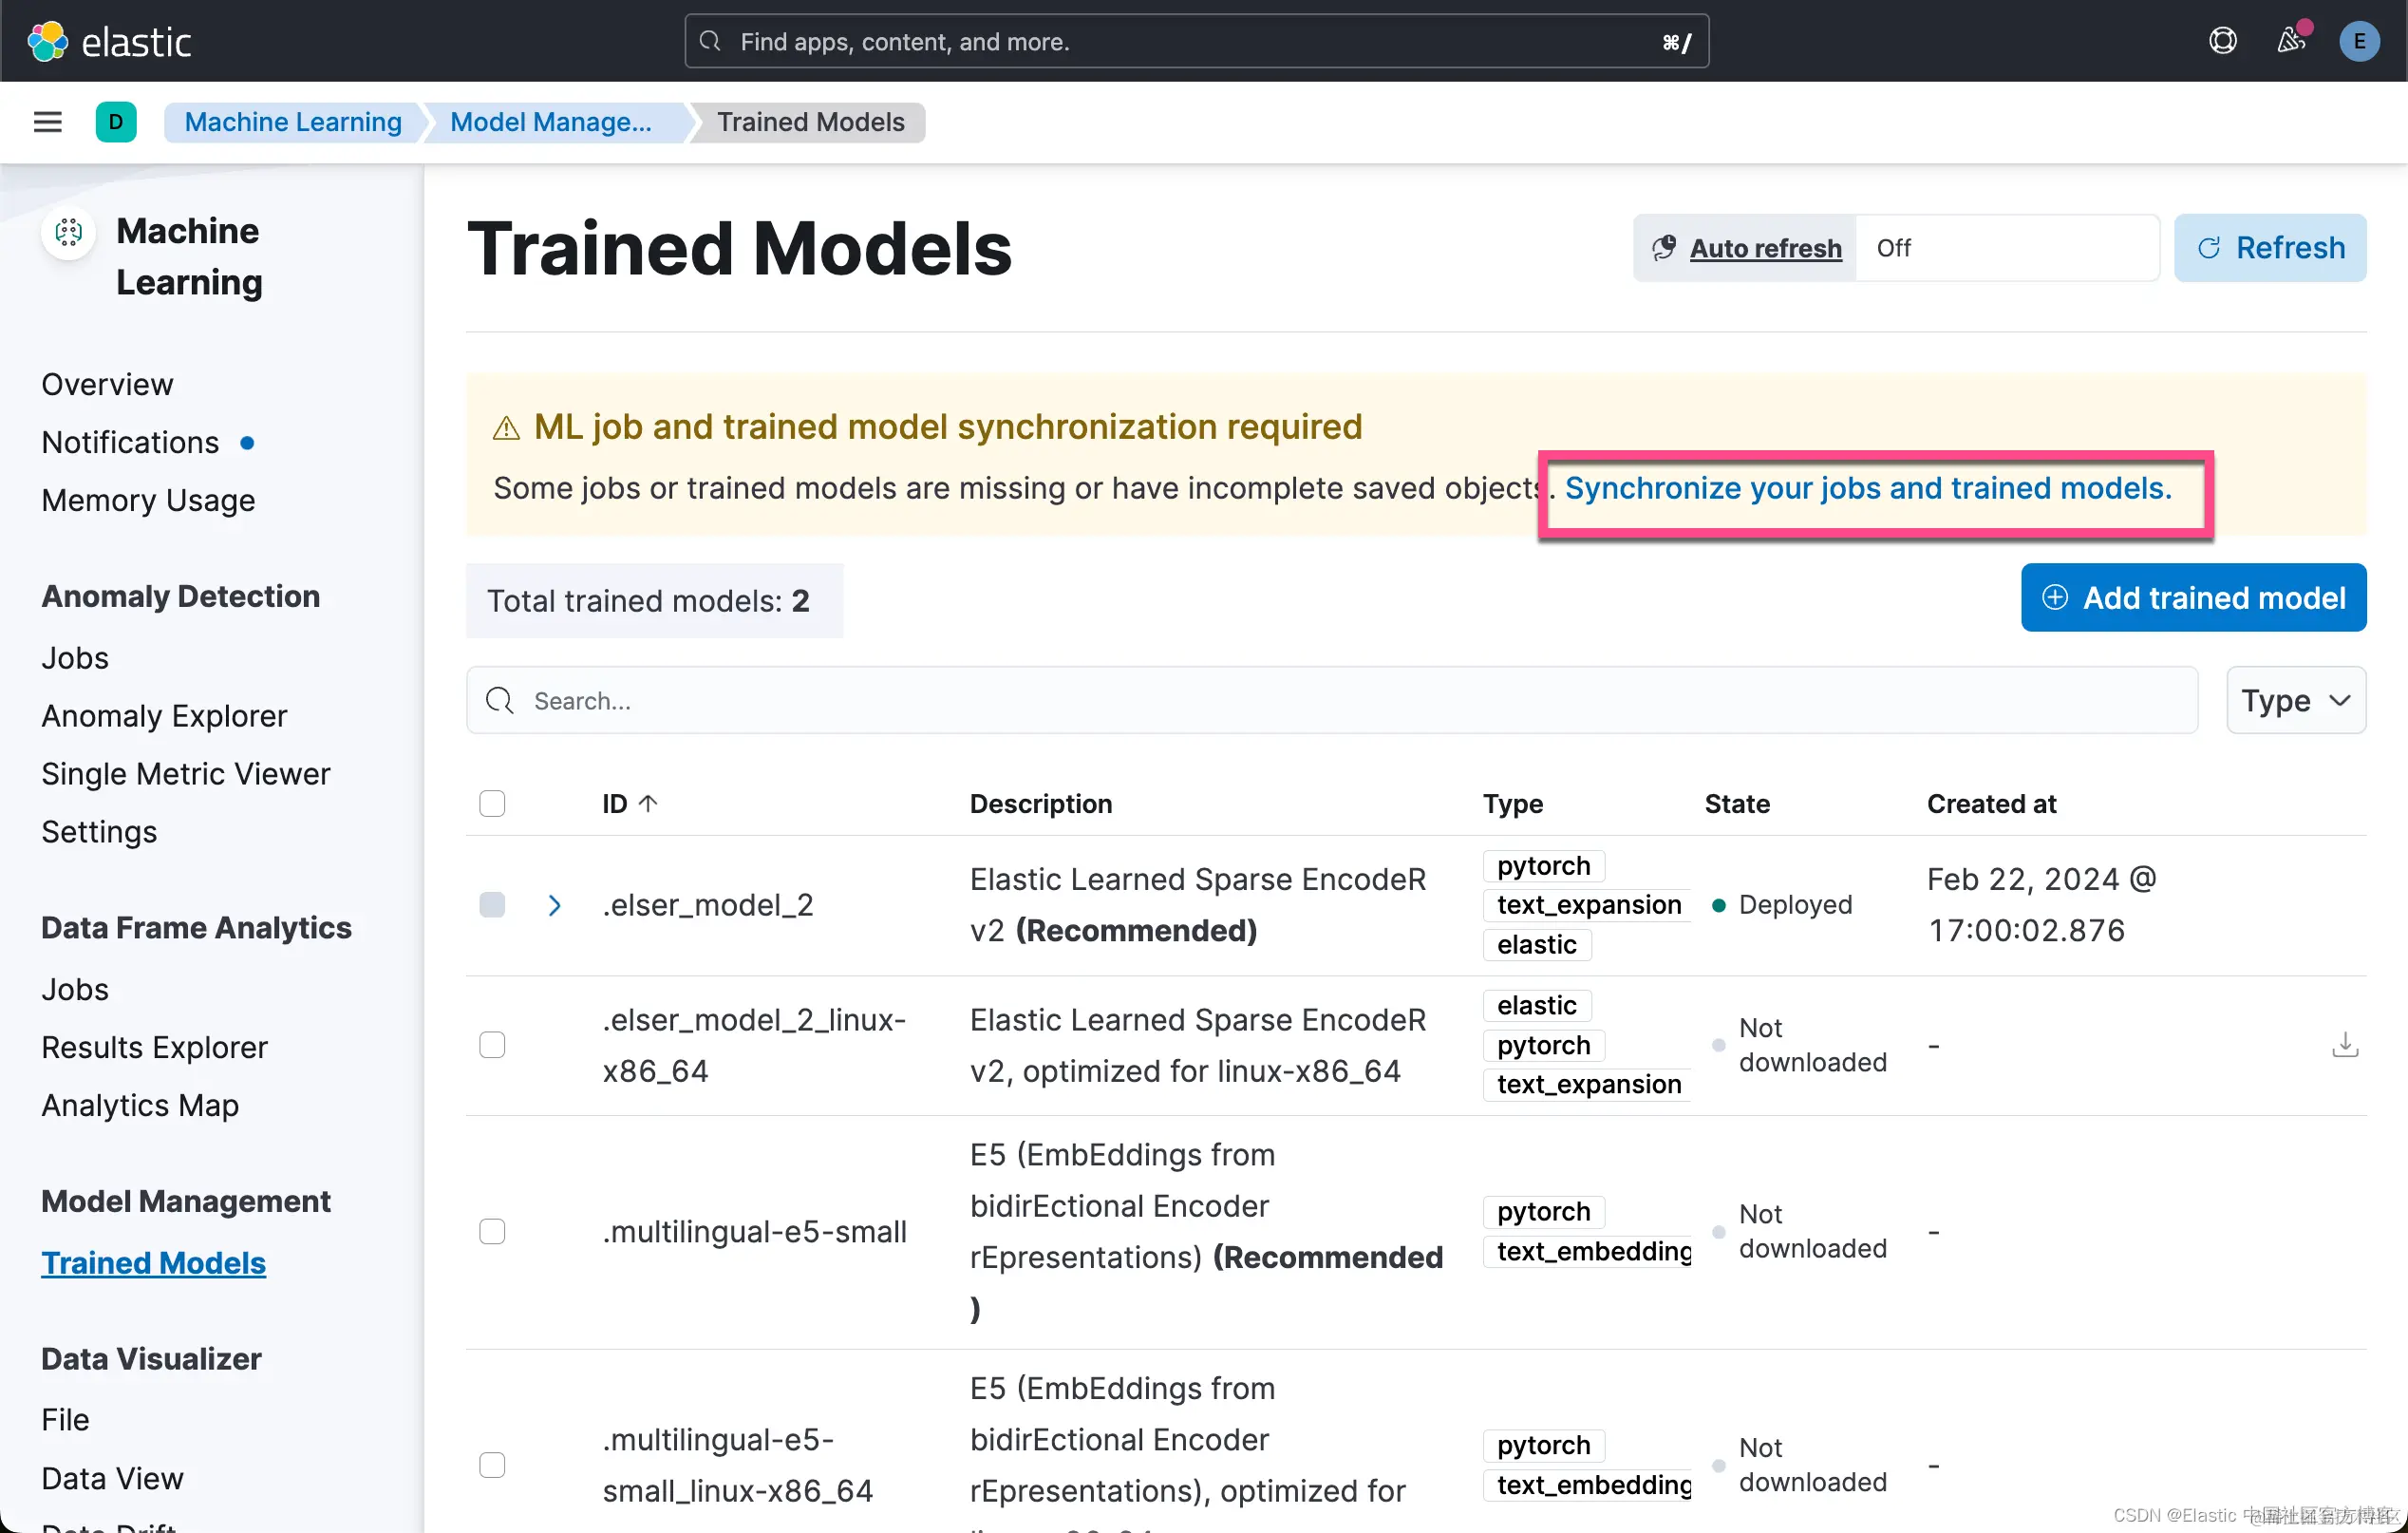Viewport: 2408px width, 1533px height.
Task: Expand the .elser_model_2 row details
Action: 555,905
